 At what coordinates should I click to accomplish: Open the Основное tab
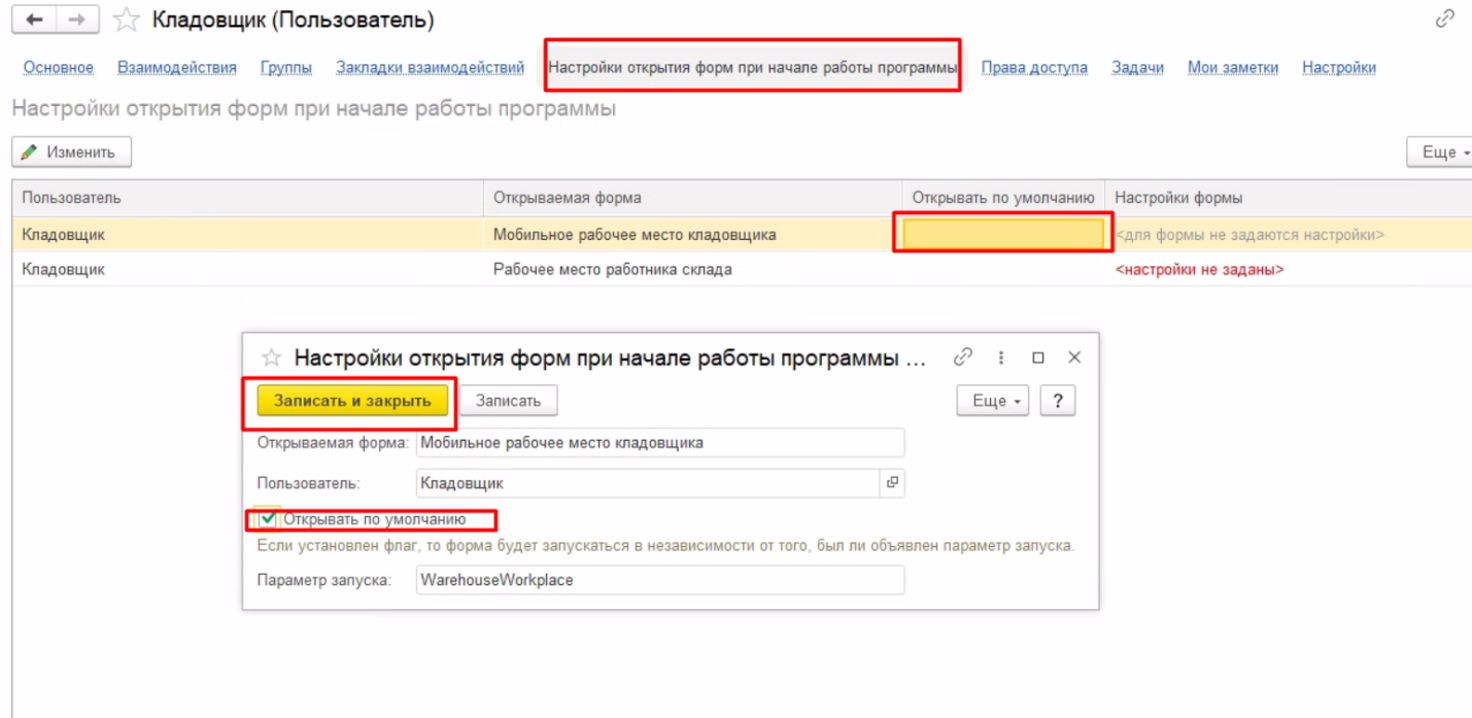(x=59, y=67)
